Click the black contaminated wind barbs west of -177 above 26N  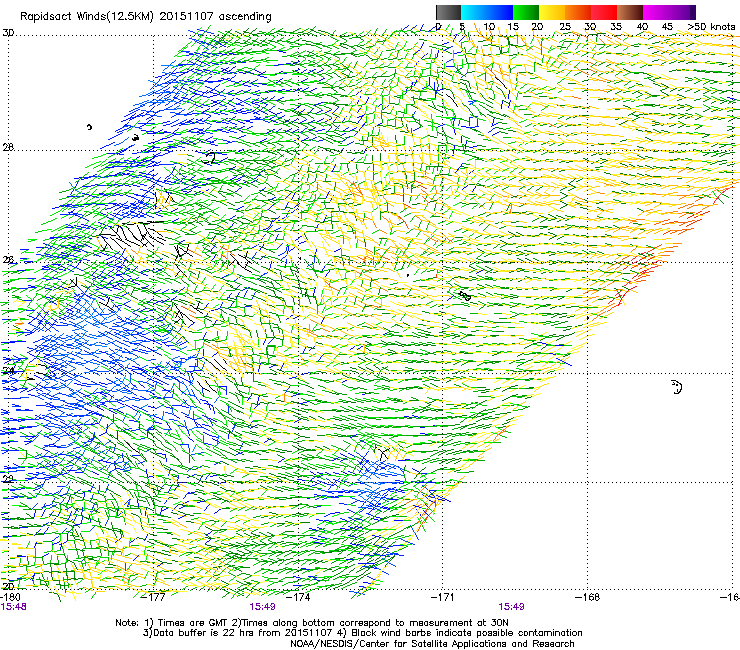point(131,236)
